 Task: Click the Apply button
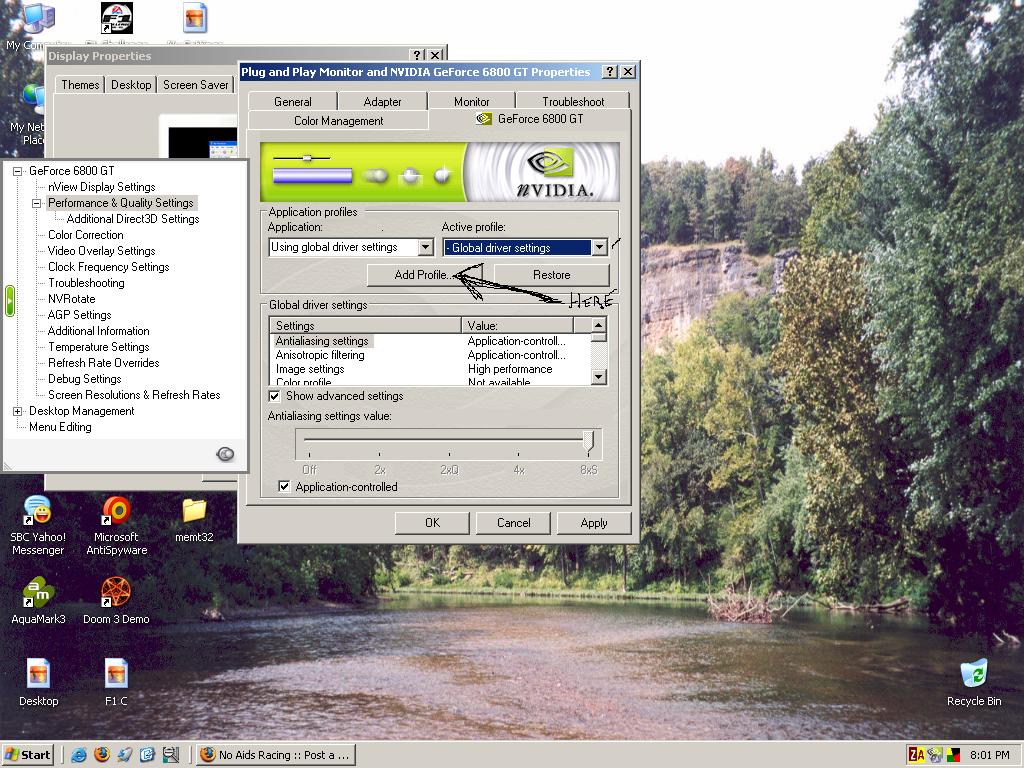click(593, 523)
